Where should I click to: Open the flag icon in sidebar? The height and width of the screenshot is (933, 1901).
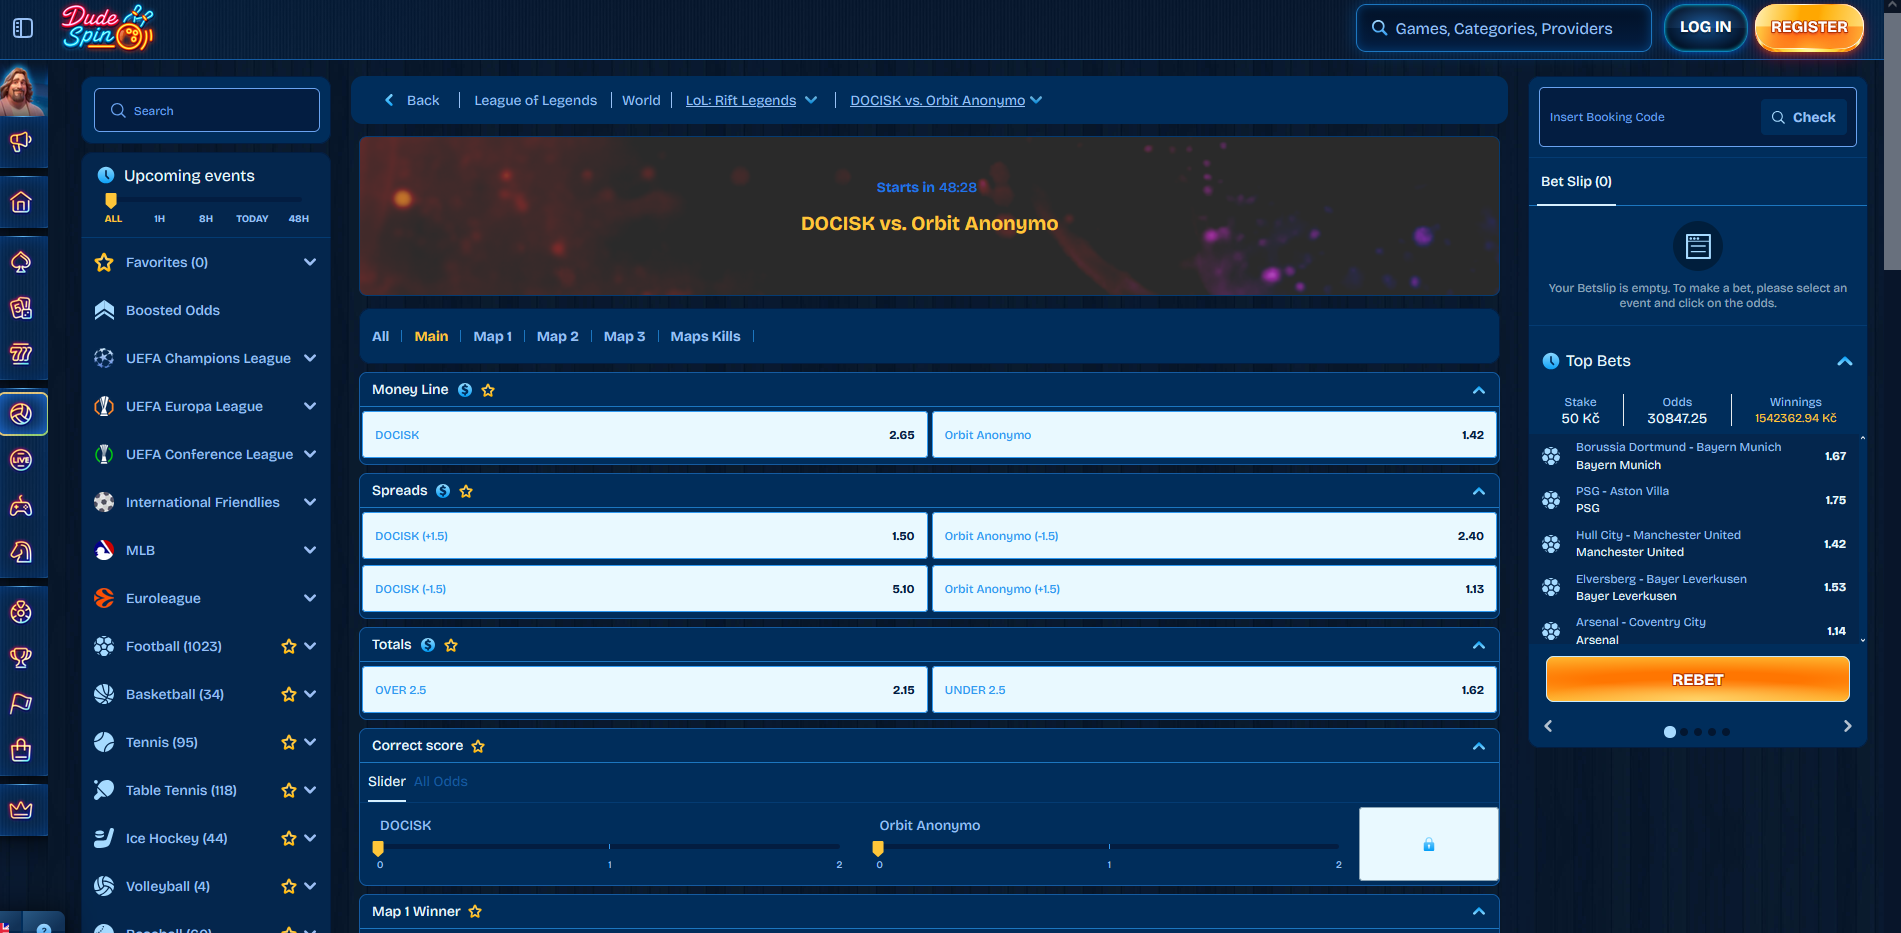click(x=21, y=703)
